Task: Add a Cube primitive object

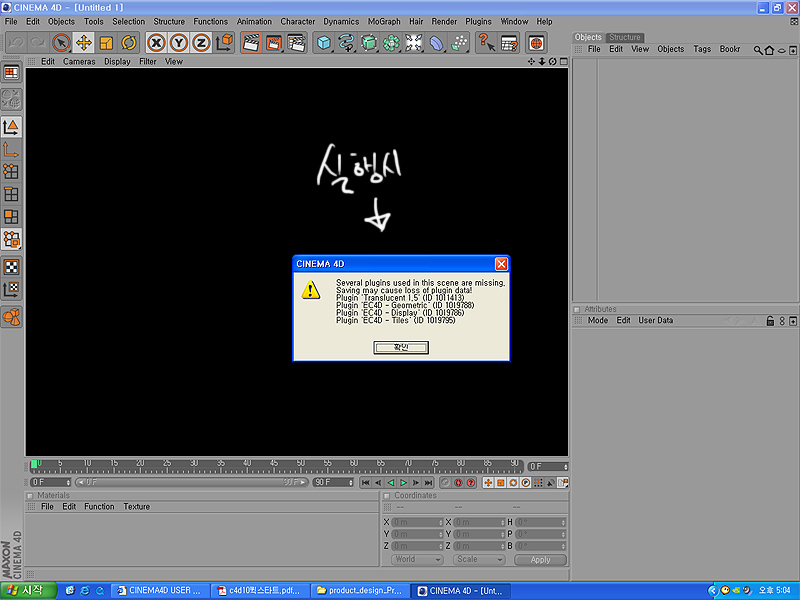Action: pyautogui.click(x=324, y=43)
